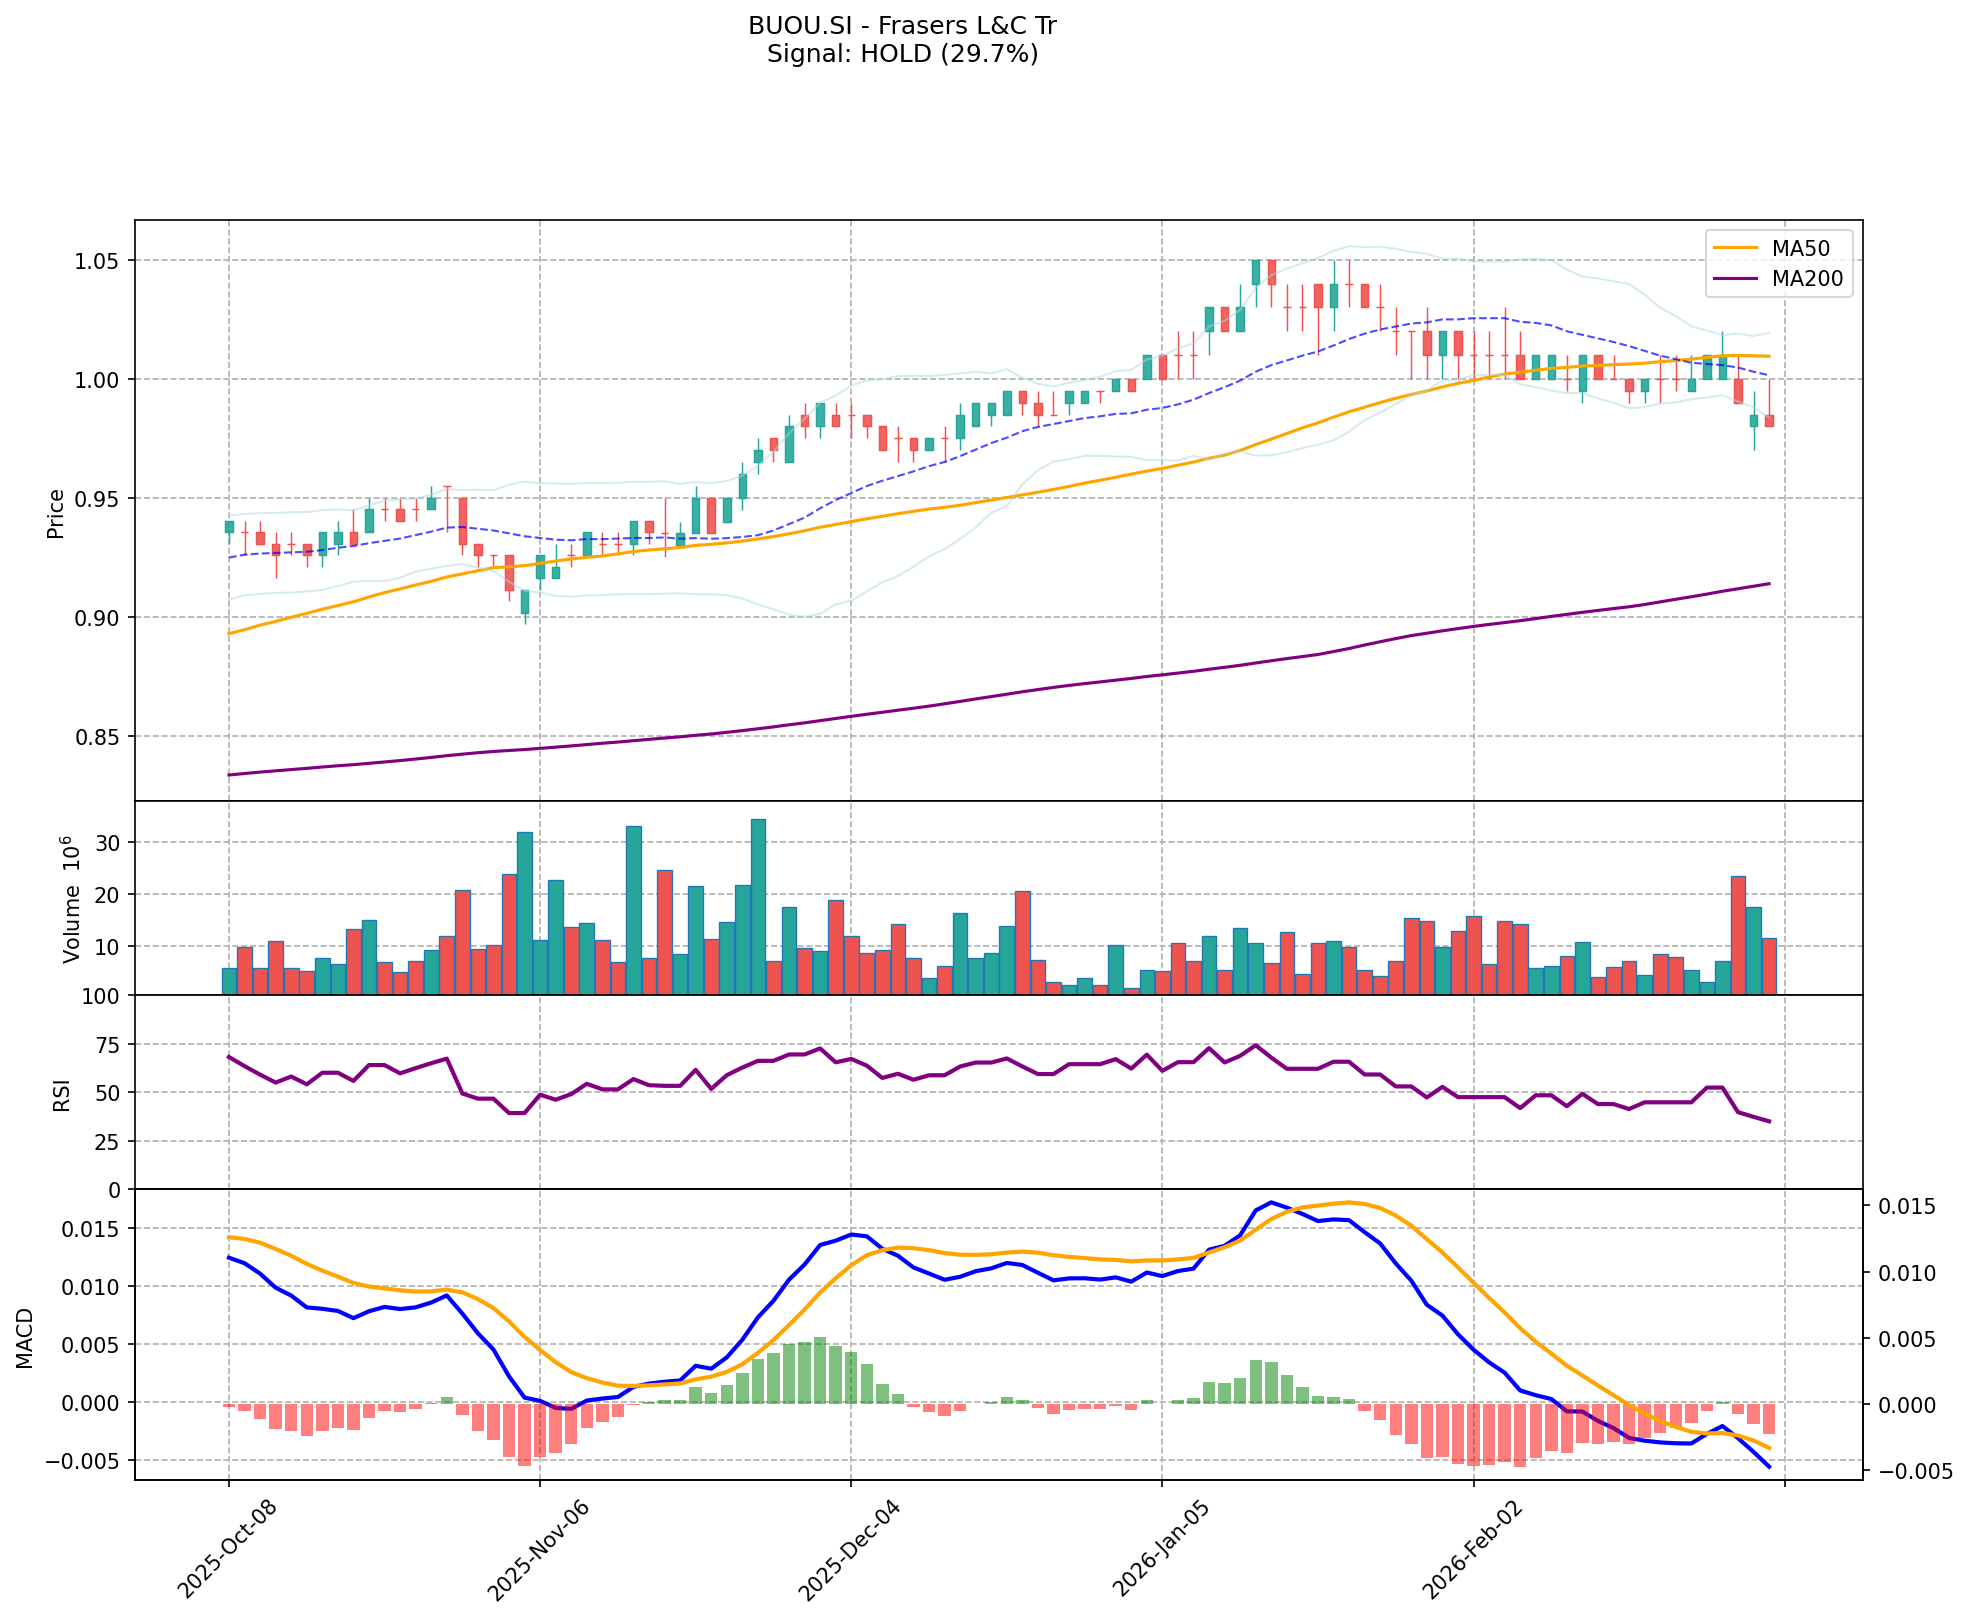The image size is (1969, 1619).
Task: Click the orange MA50 legend line swatch
Action: tap(1735, 247)
